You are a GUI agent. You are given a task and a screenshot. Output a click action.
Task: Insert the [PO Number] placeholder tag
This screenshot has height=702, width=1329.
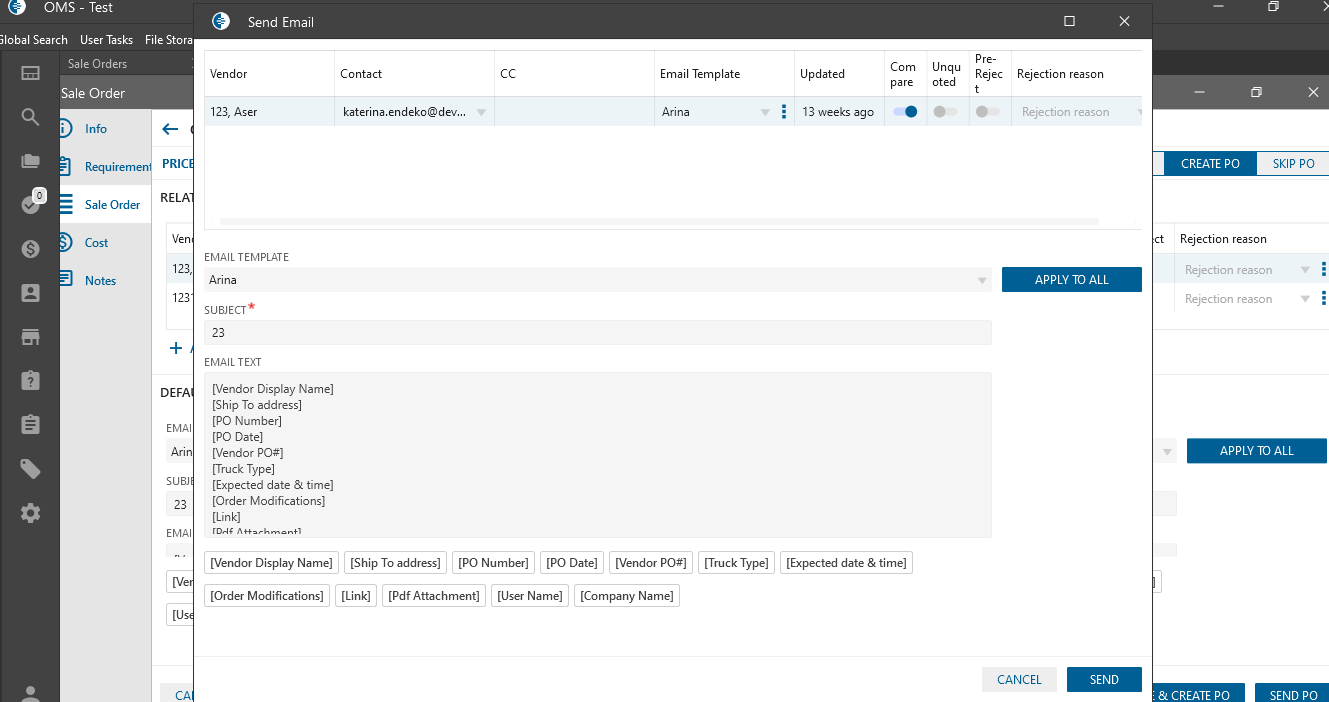tap(493, 563)
